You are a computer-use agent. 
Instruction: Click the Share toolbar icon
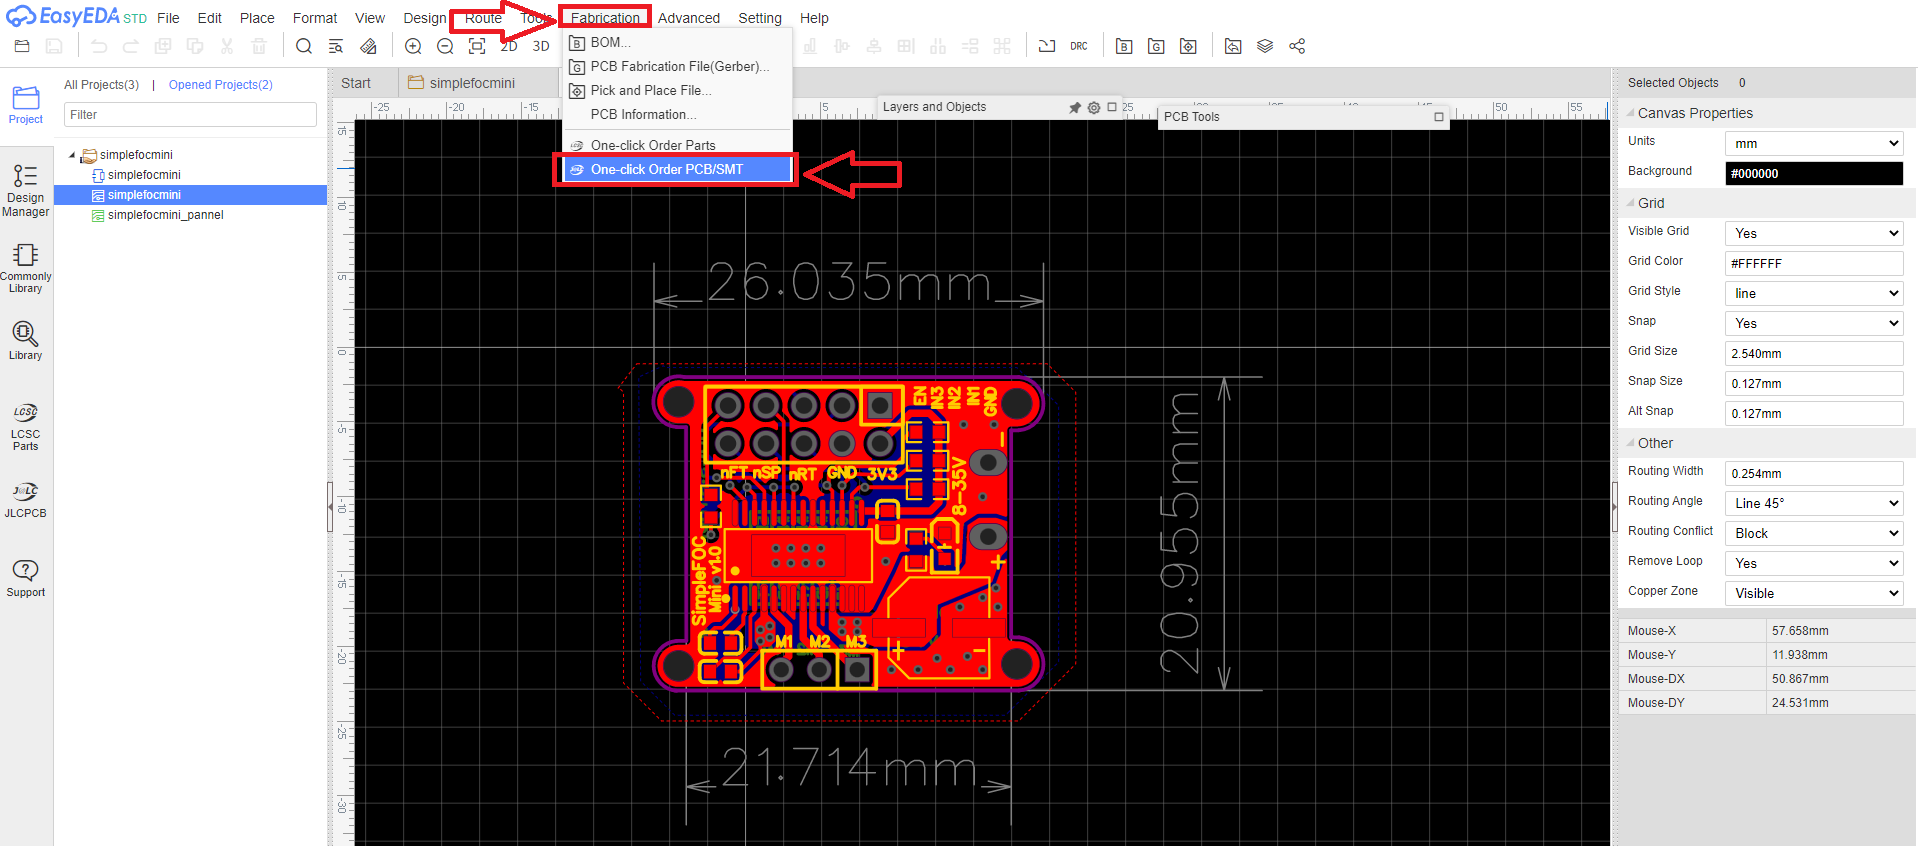(x=1297, y=46)
